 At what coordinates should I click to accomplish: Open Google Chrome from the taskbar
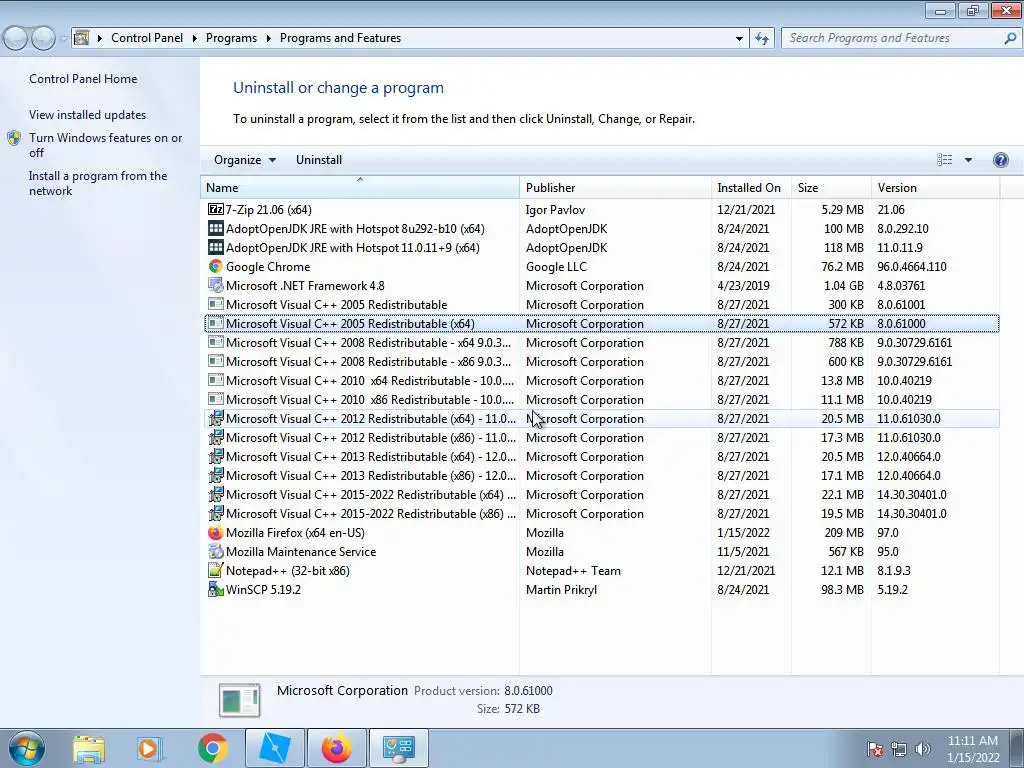pyautogui.click(x=212, y=748)
